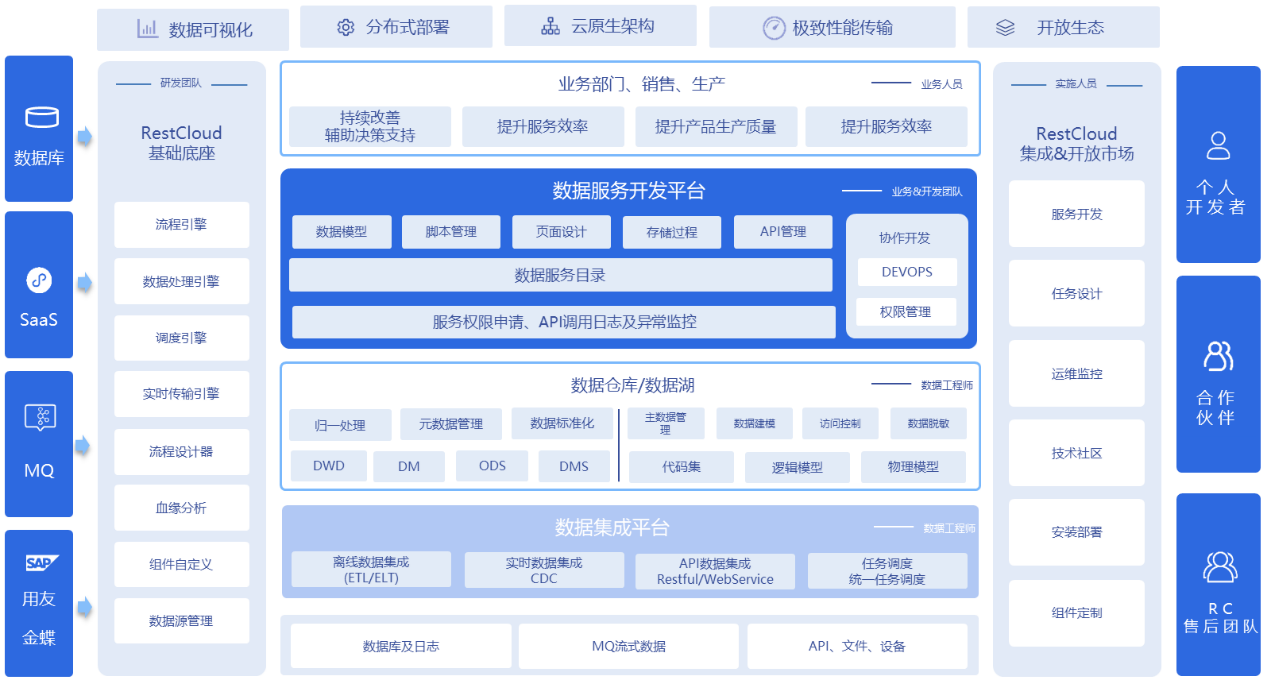The height and width of the screenshot is (680, 1271).
Task: Click the 个人开发者 person icon
Action: [1218, 146]
